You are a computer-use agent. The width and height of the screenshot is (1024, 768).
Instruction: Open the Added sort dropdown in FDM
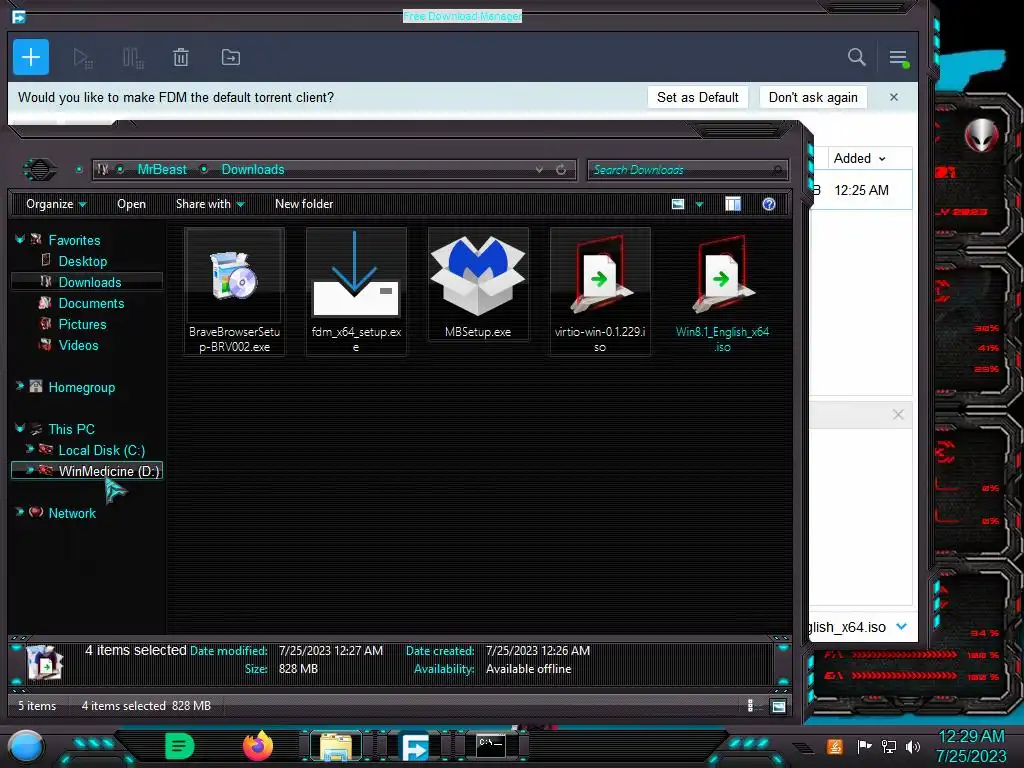859,158
